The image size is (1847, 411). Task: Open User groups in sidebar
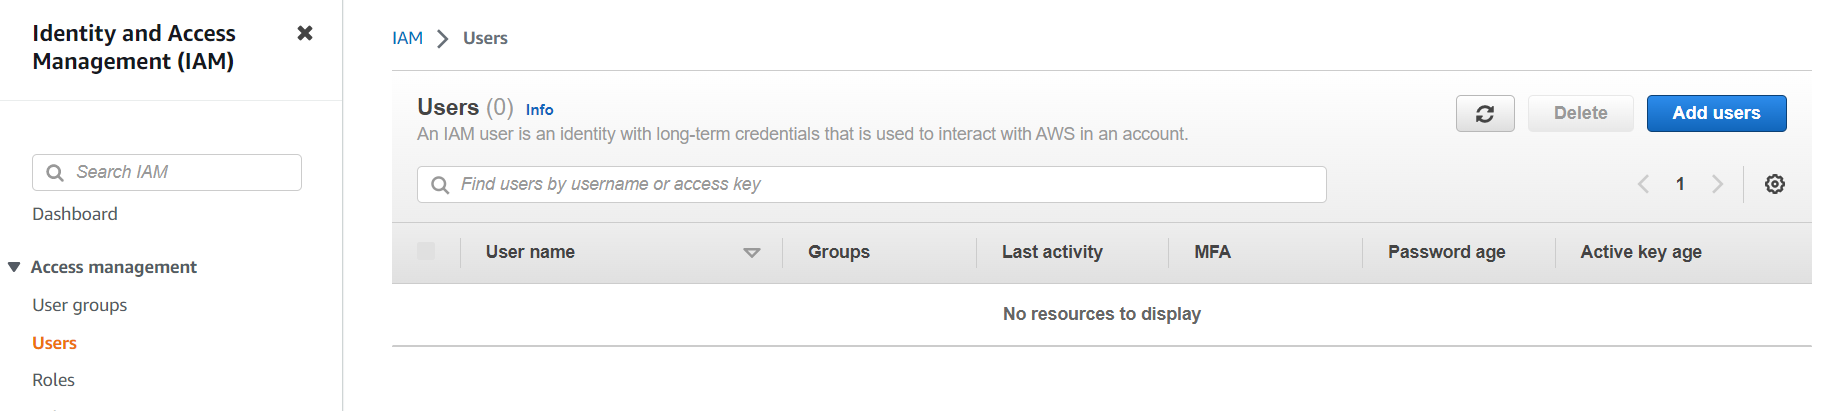click(80, 305)
